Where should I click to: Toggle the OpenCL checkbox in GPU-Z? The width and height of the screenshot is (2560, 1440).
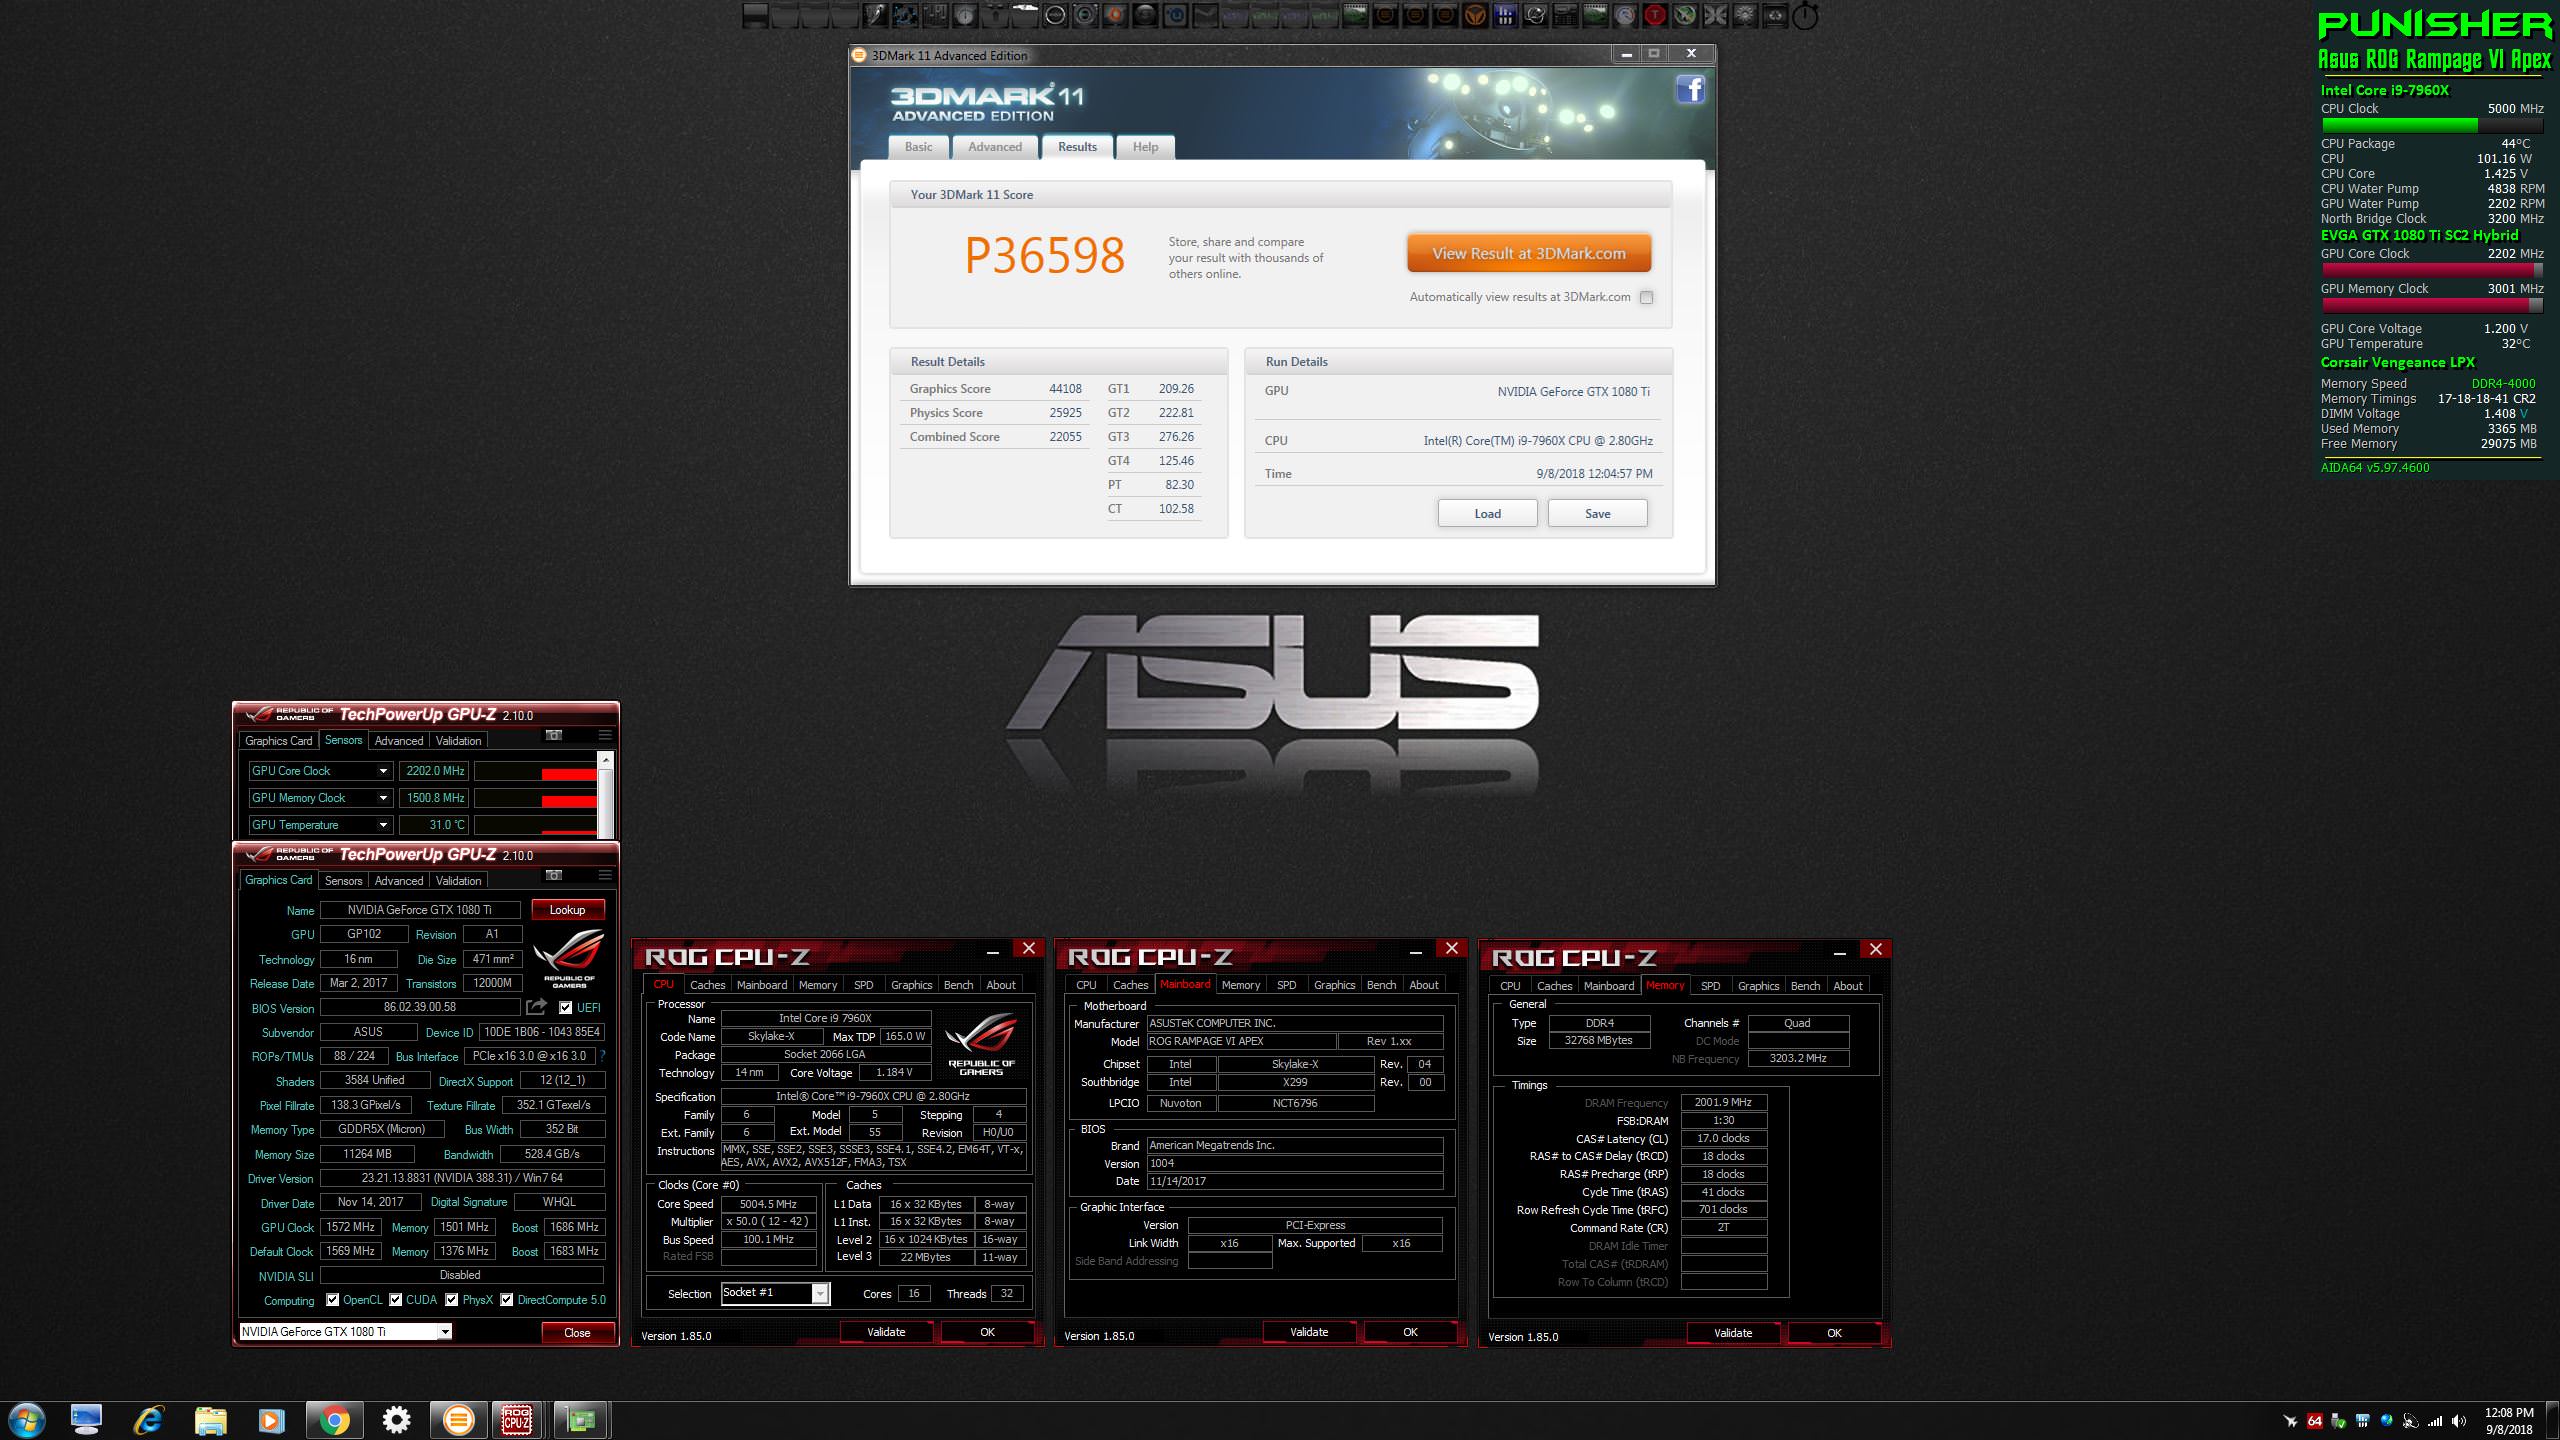tap(333, 1300)
